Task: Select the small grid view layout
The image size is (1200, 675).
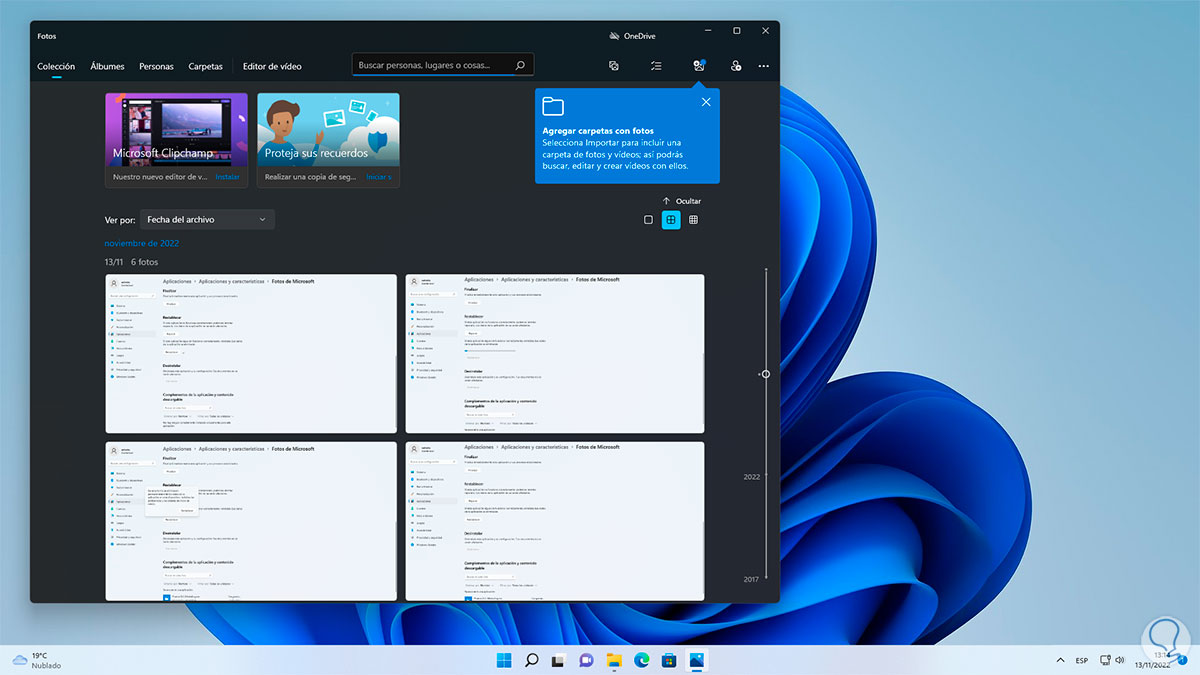Action: (693, 220)
